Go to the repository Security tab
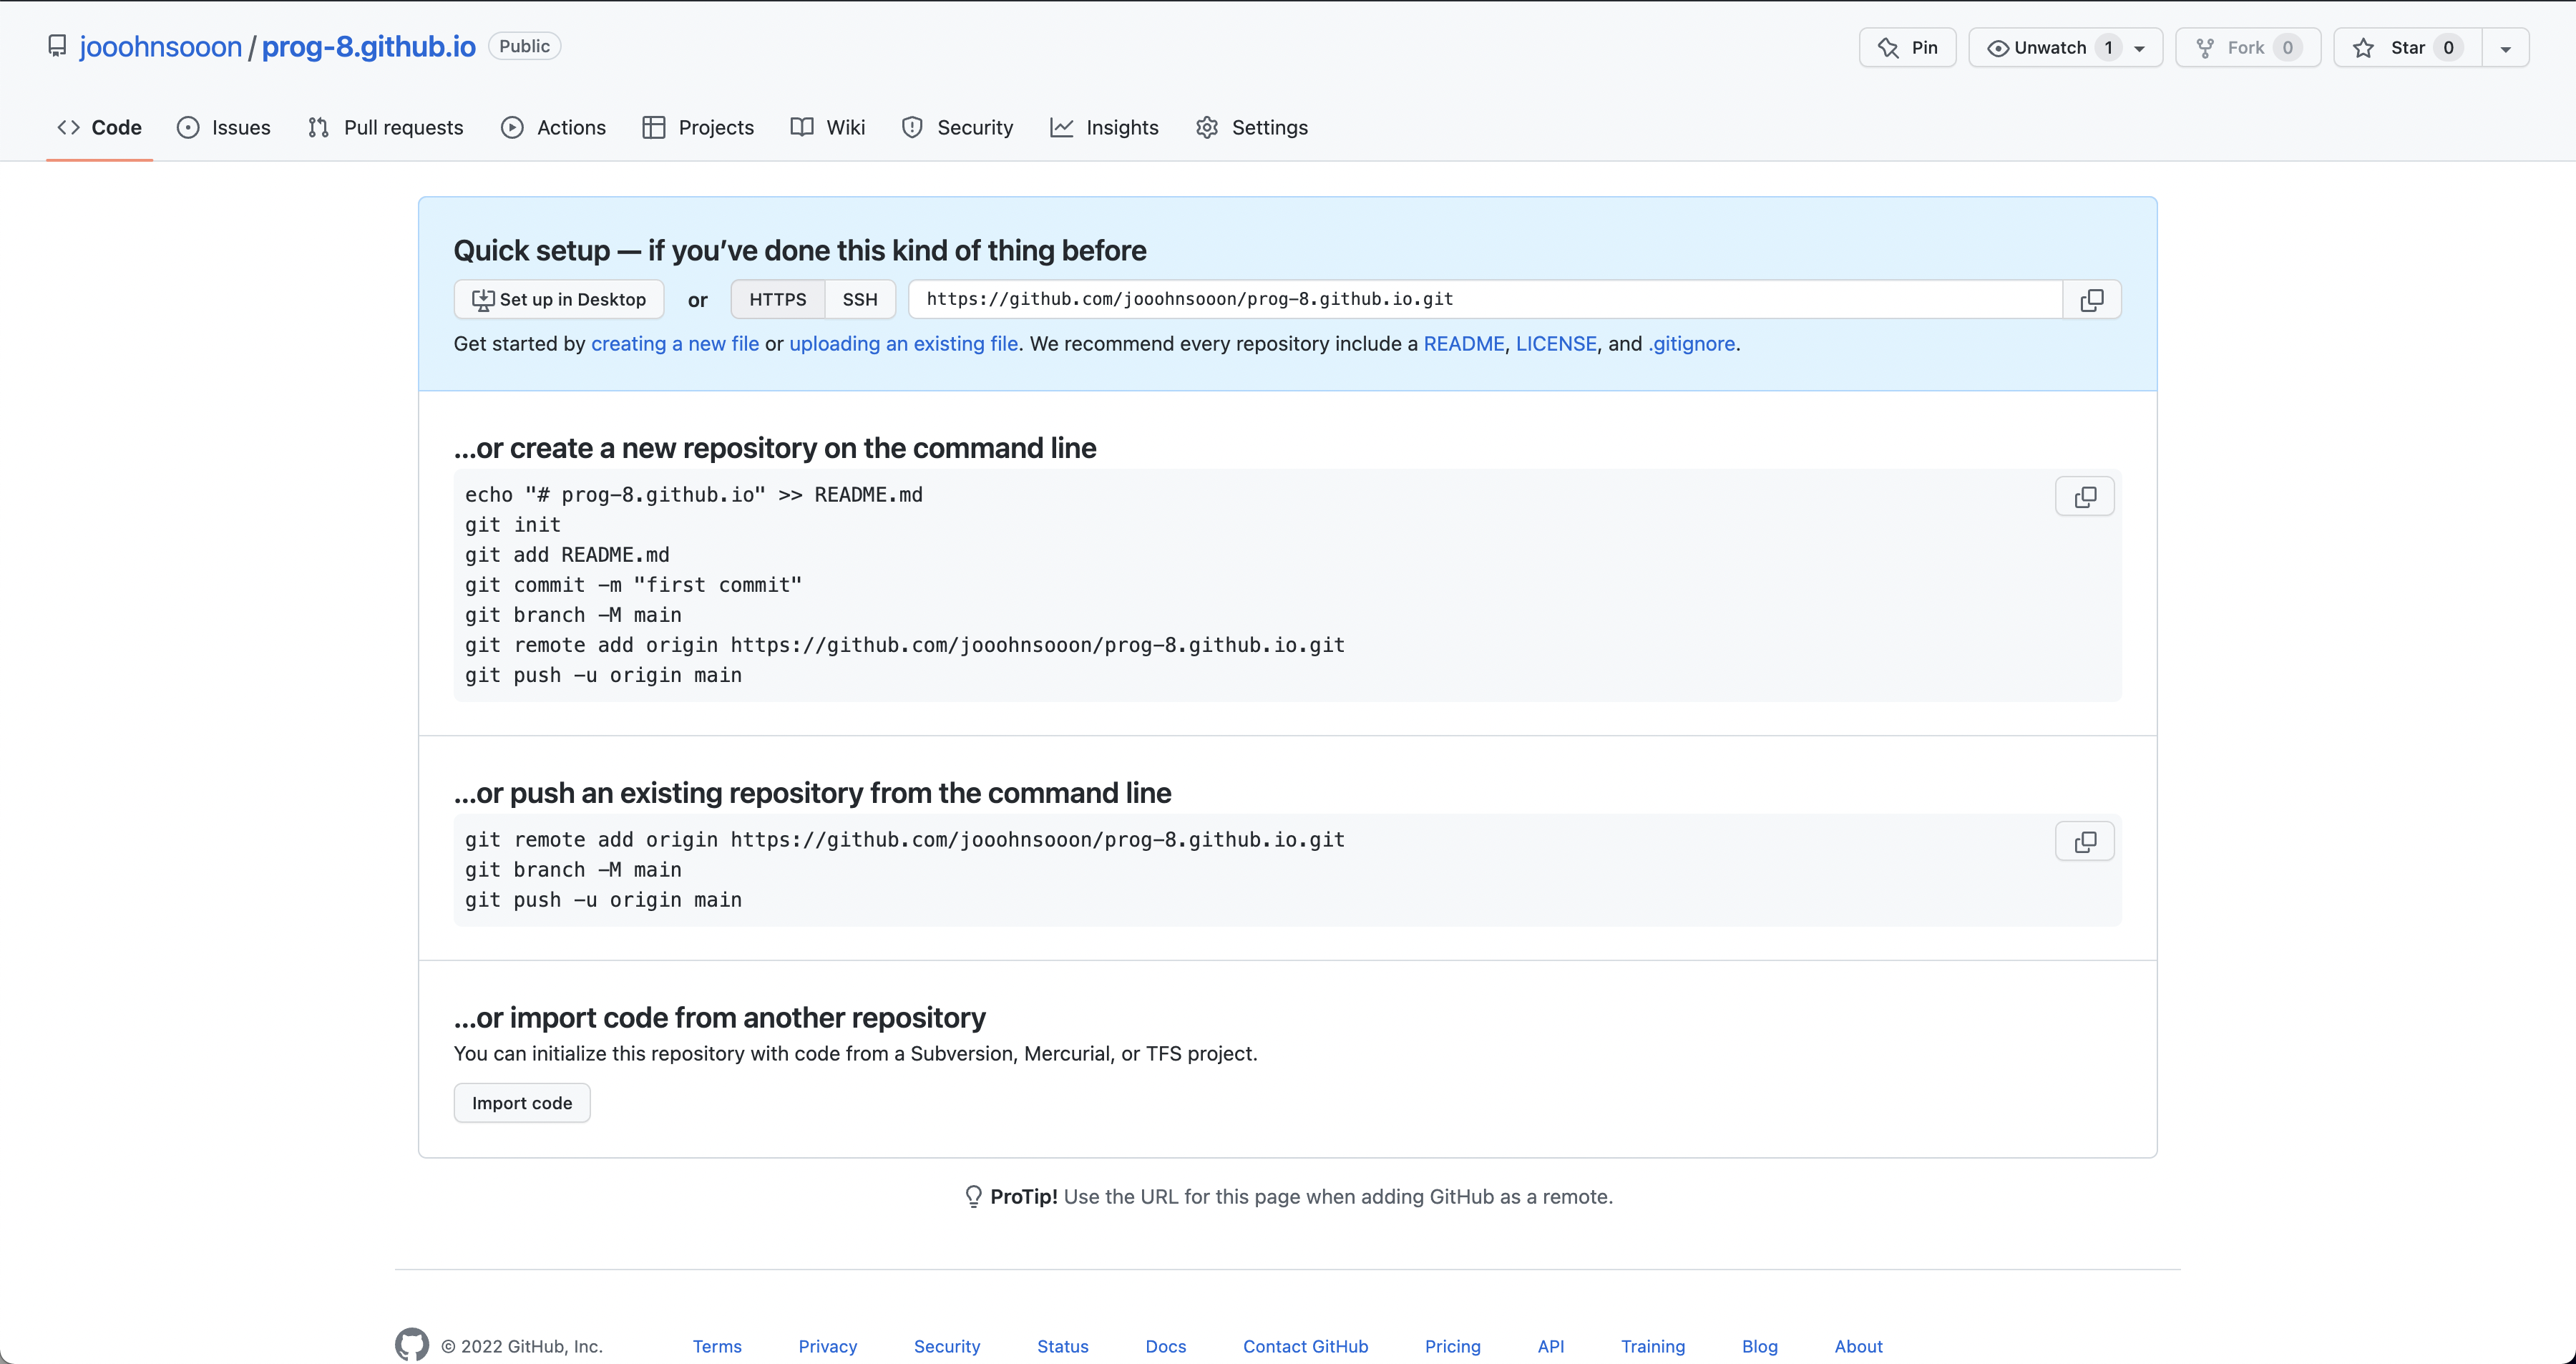Viewport: 2576px width, 1364px height. (957, 127)
